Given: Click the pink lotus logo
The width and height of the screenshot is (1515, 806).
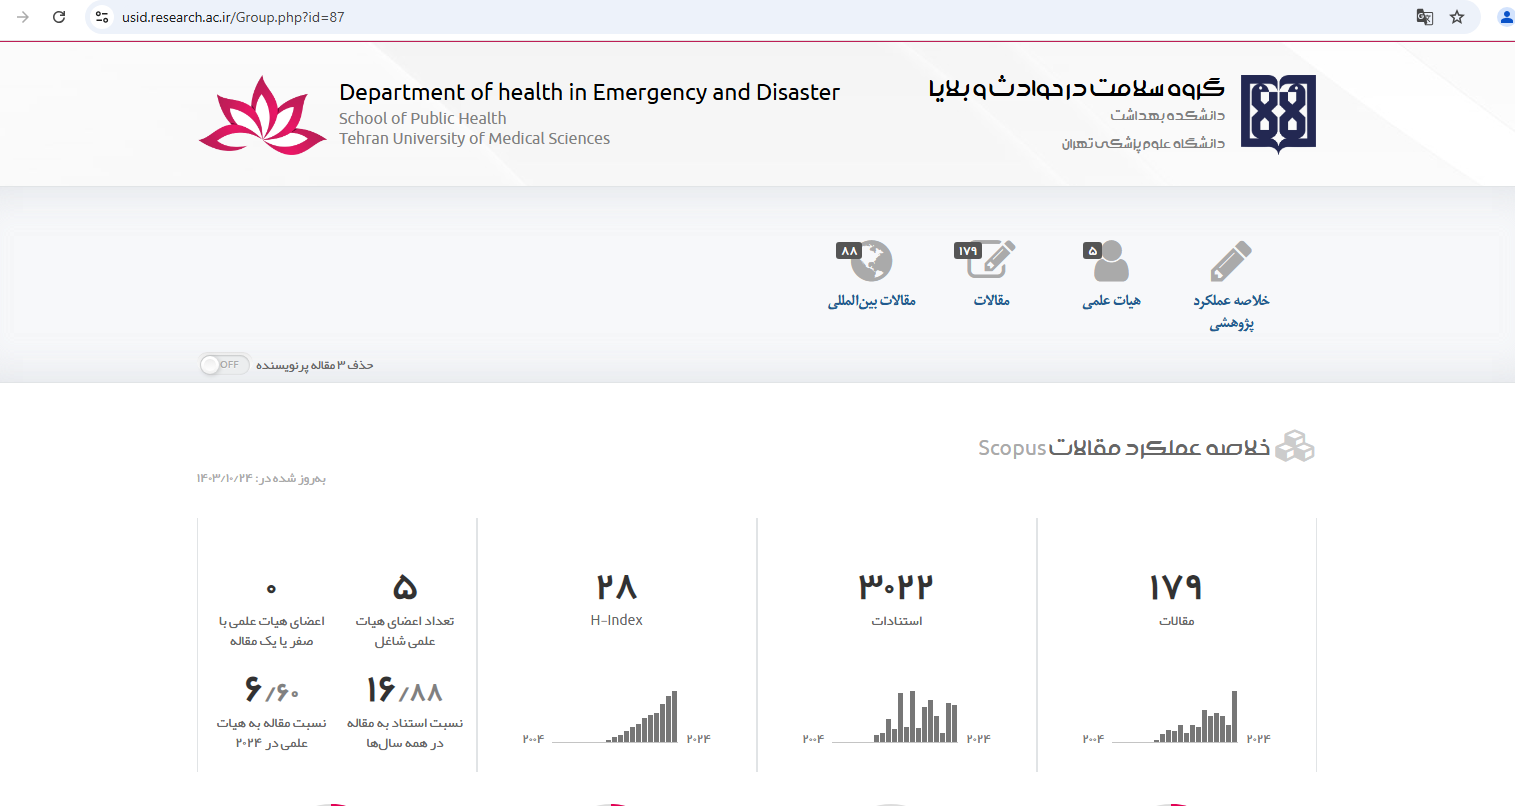Looking at the screenshot, I should coord(262,116).
